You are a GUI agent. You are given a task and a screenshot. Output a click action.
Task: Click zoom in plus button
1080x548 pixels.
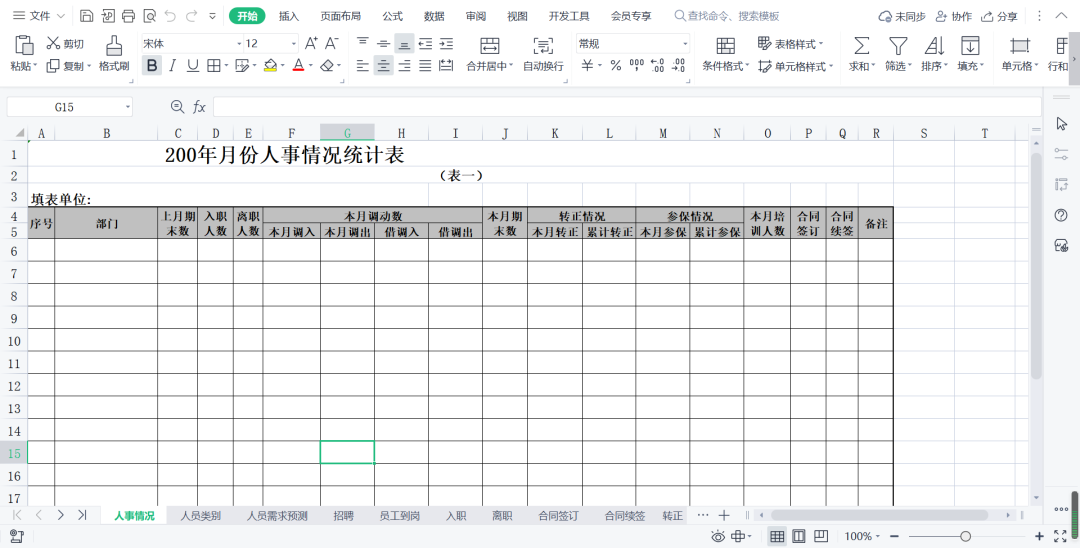coord(1039,536)
